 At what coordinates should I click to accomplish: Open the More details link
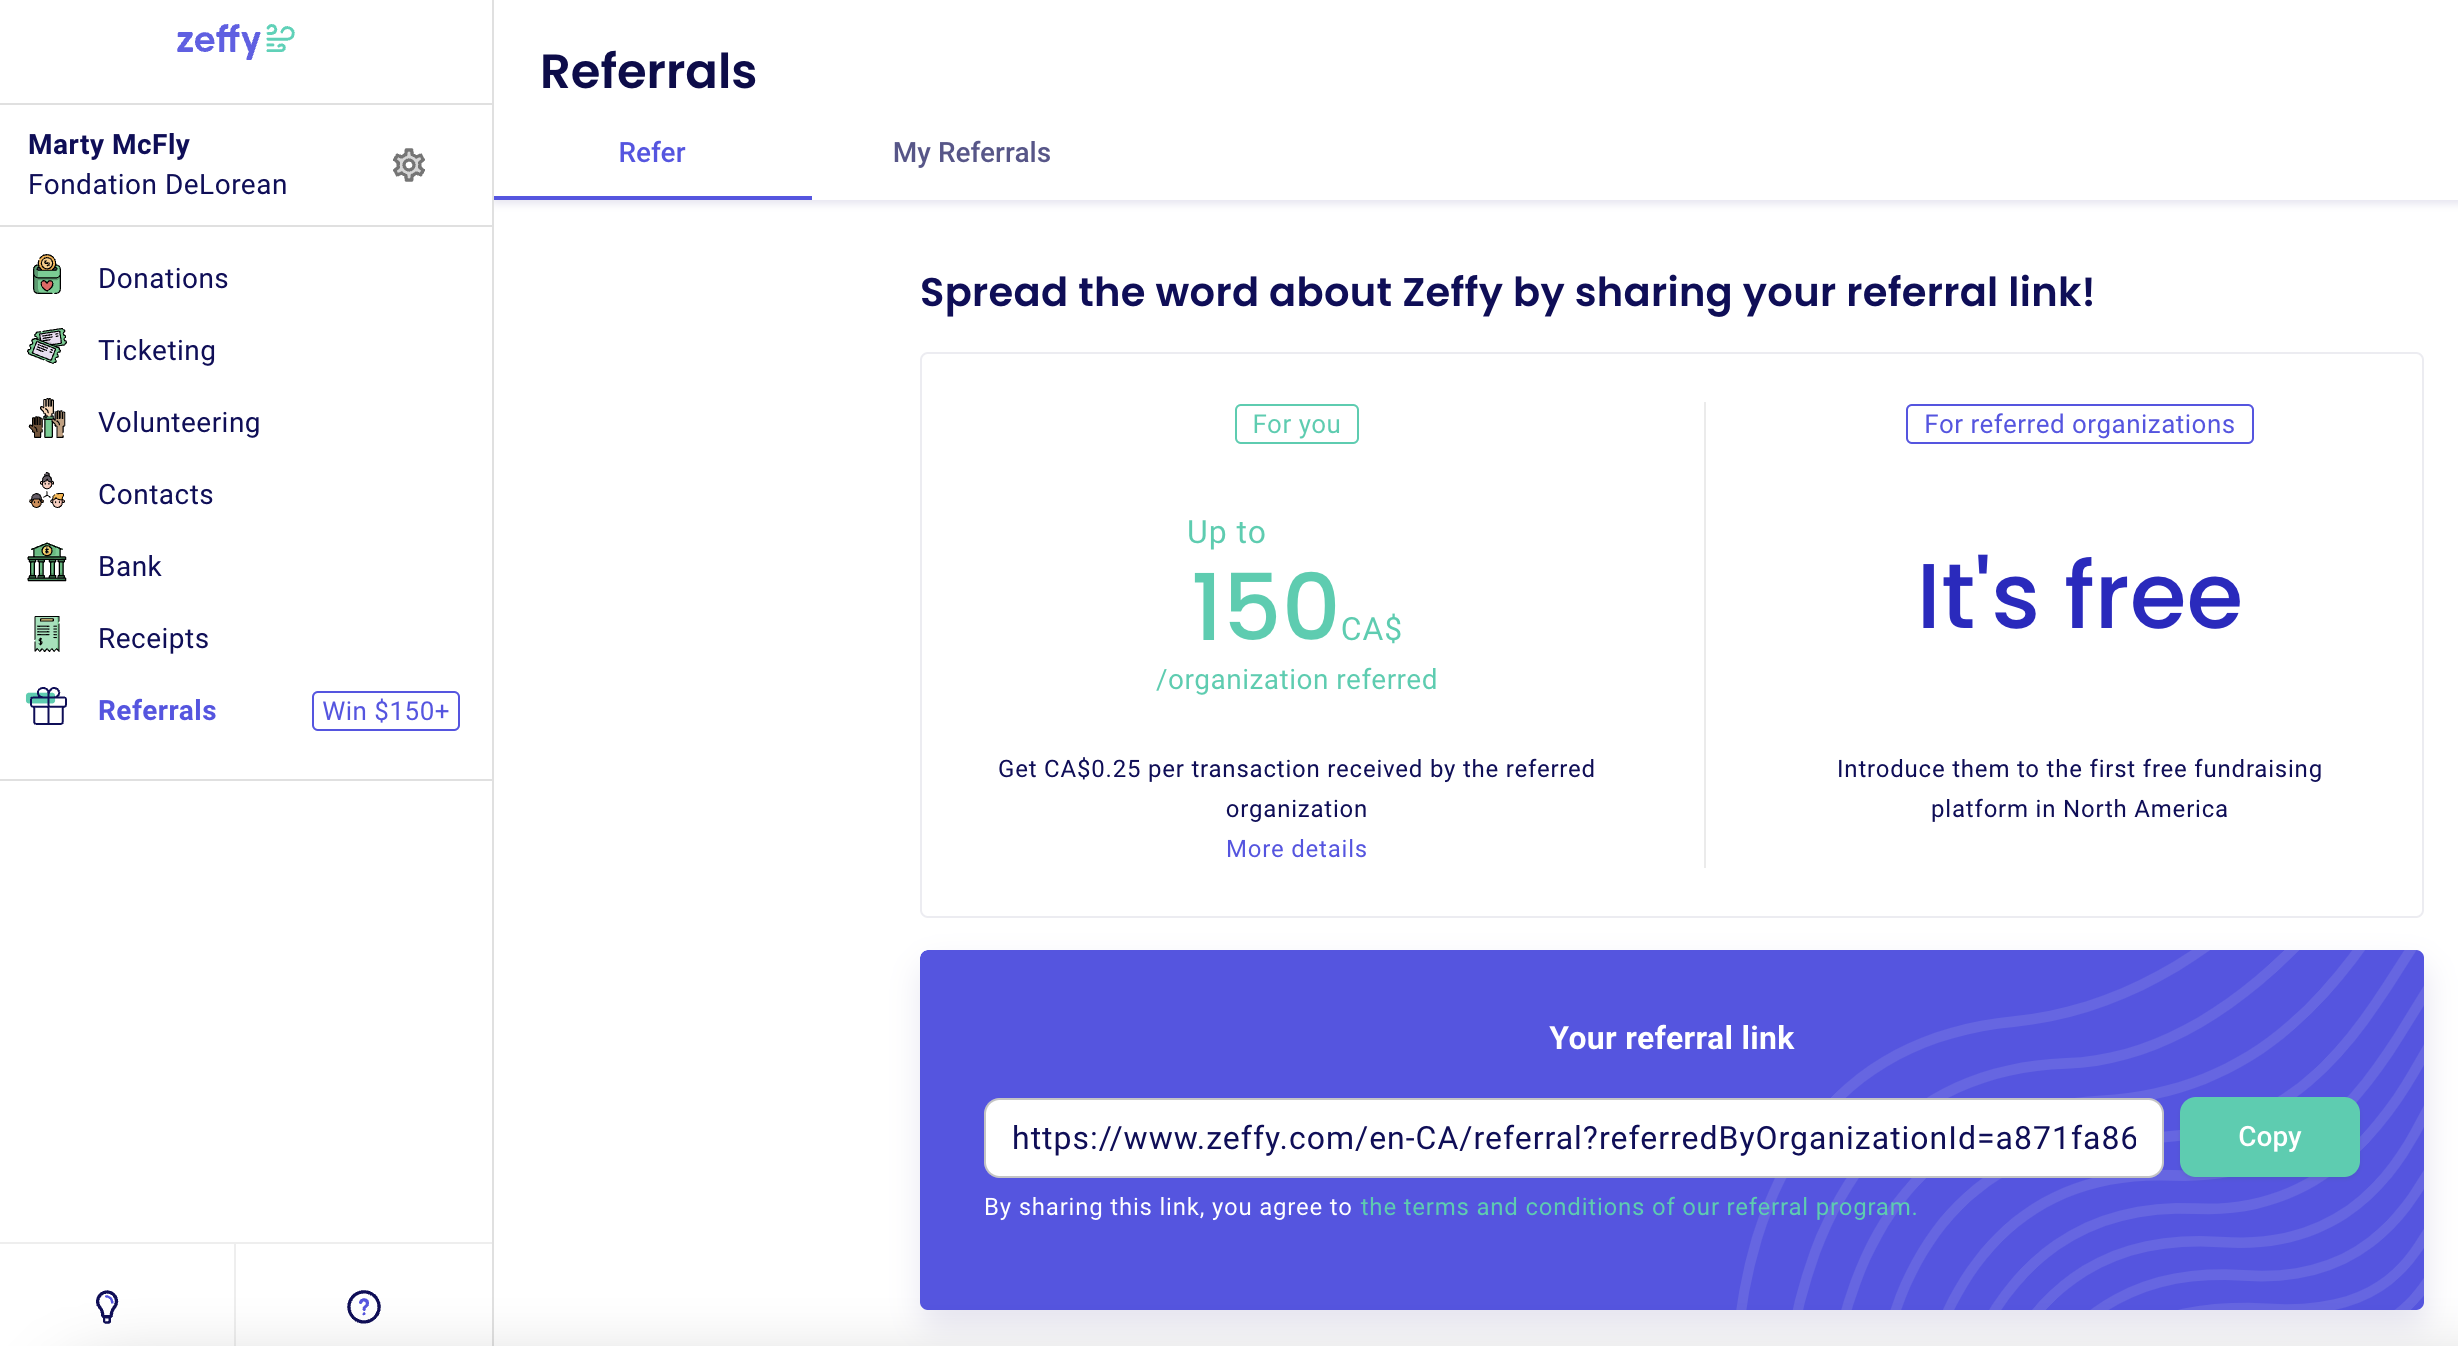1296,849
